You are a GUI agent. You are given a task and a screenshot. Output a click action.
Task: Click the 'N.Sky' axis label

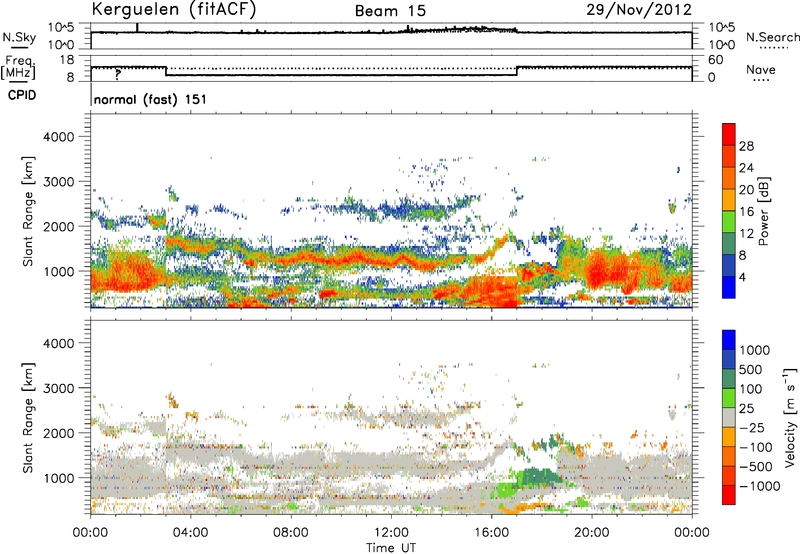point(19,37)
